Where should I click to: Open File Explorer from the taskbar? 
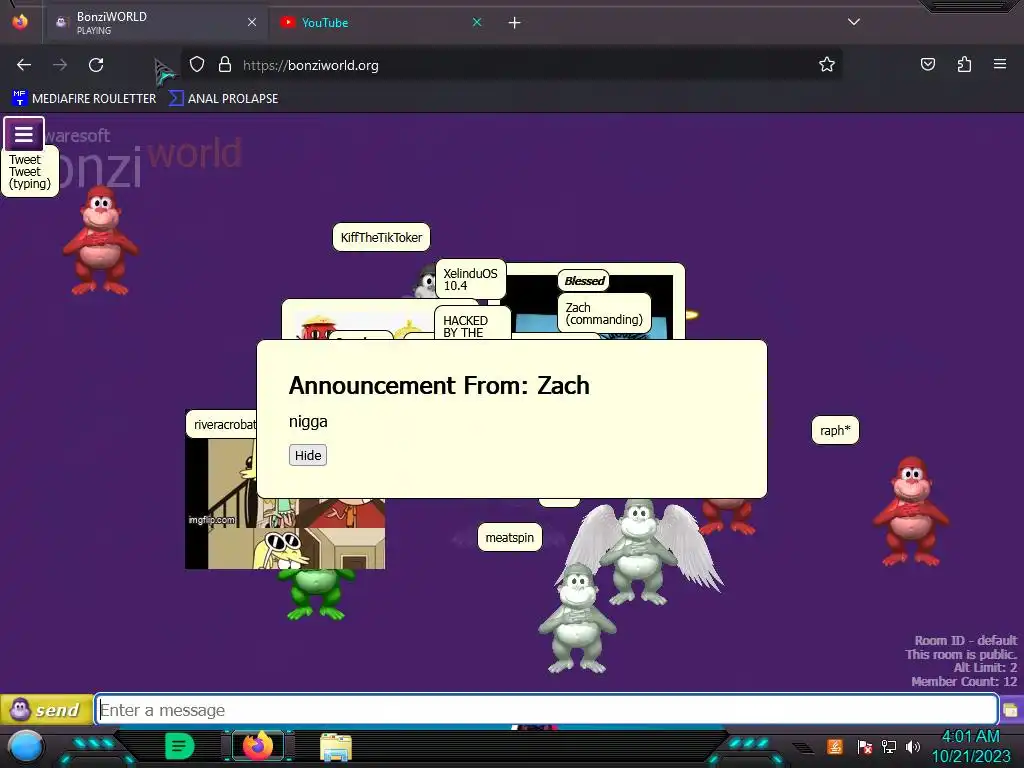click(336, 747)
